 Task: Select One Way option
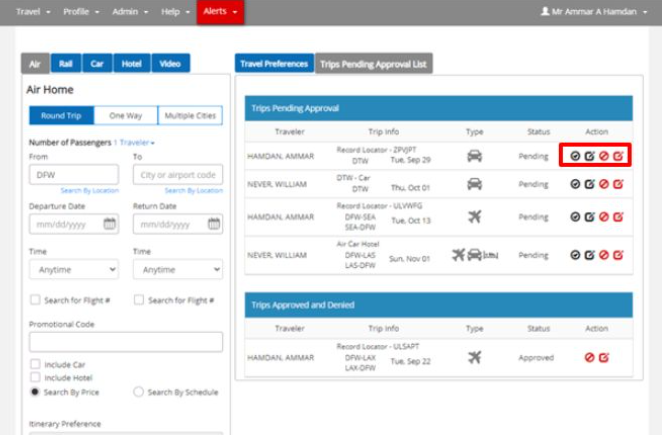[126, 115]
